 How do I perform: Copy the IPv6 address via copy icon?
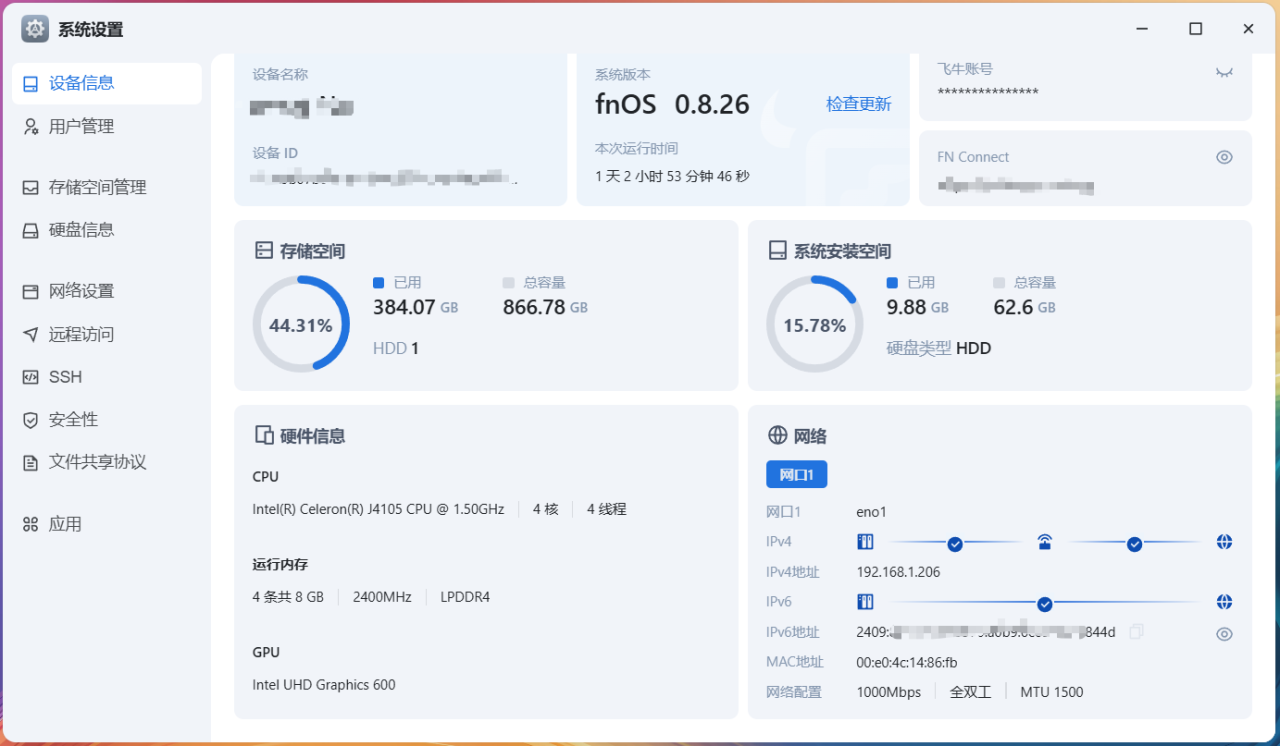click(x=1136, y=631)
